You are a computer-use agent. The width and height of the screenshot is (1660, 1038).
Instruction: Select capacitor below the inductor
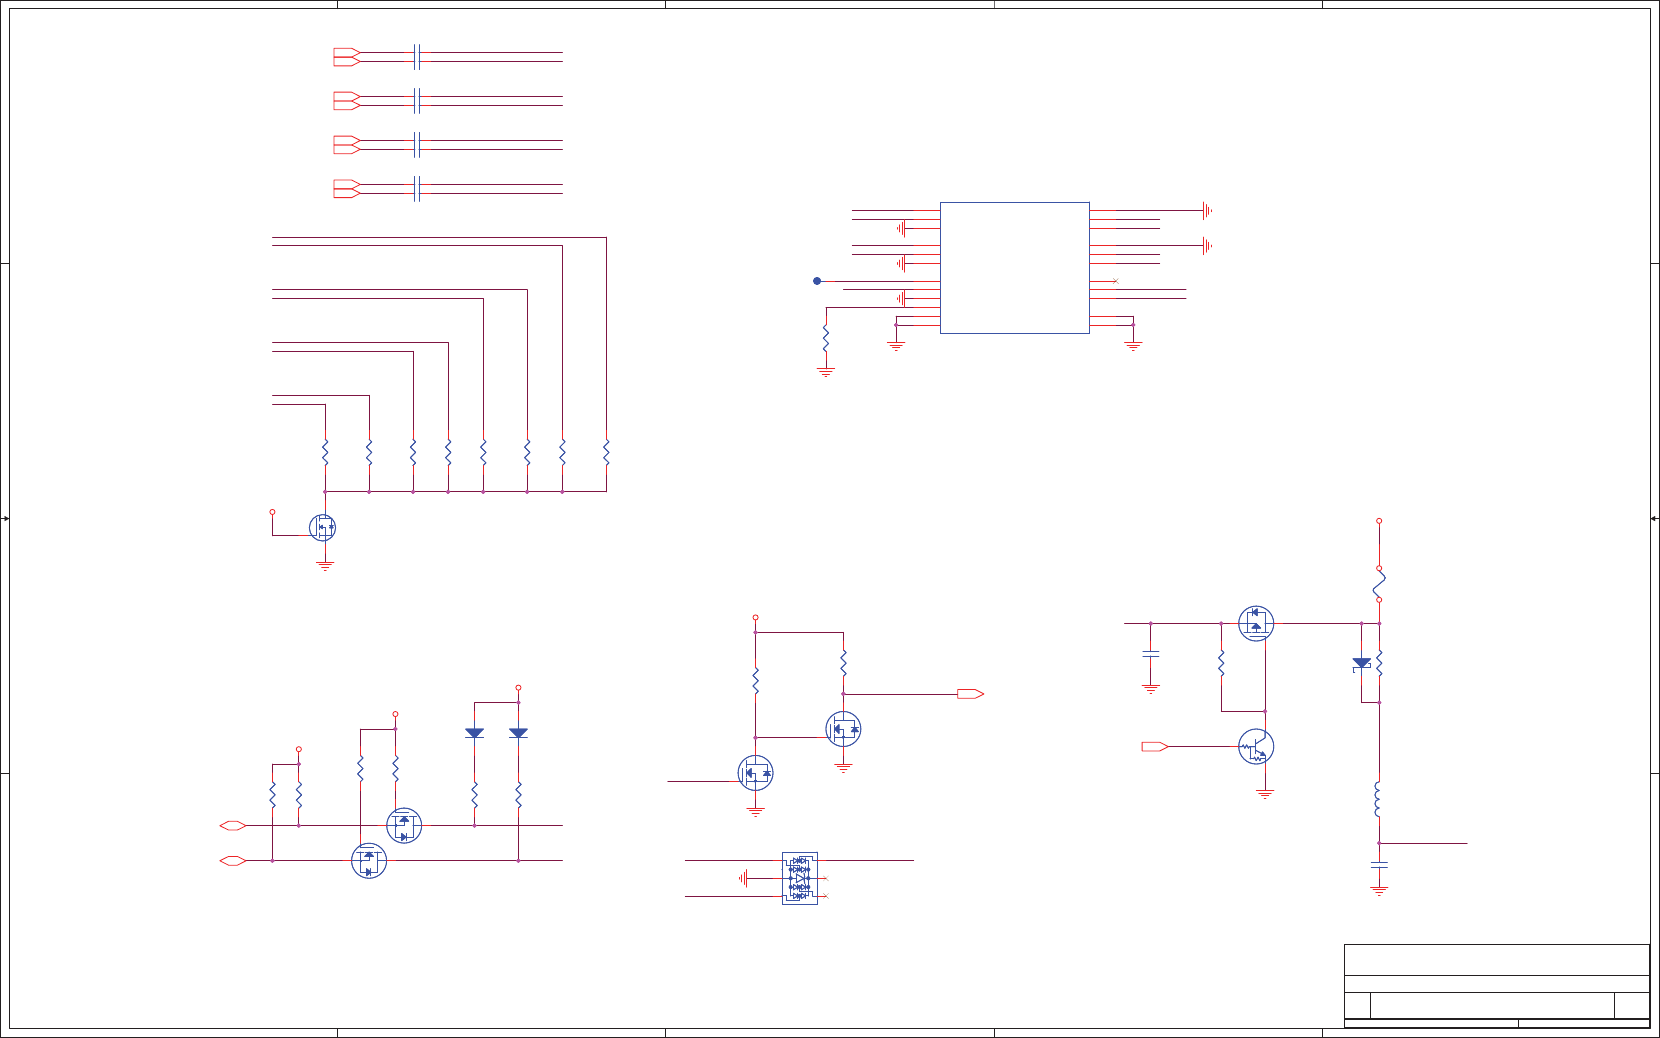tap(1379, 863)
